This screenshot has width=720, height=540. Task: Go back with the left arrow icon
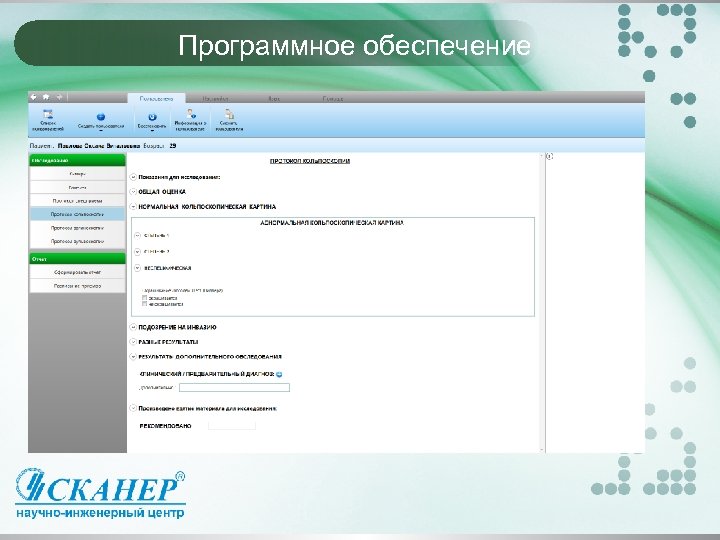coord(34,97)
